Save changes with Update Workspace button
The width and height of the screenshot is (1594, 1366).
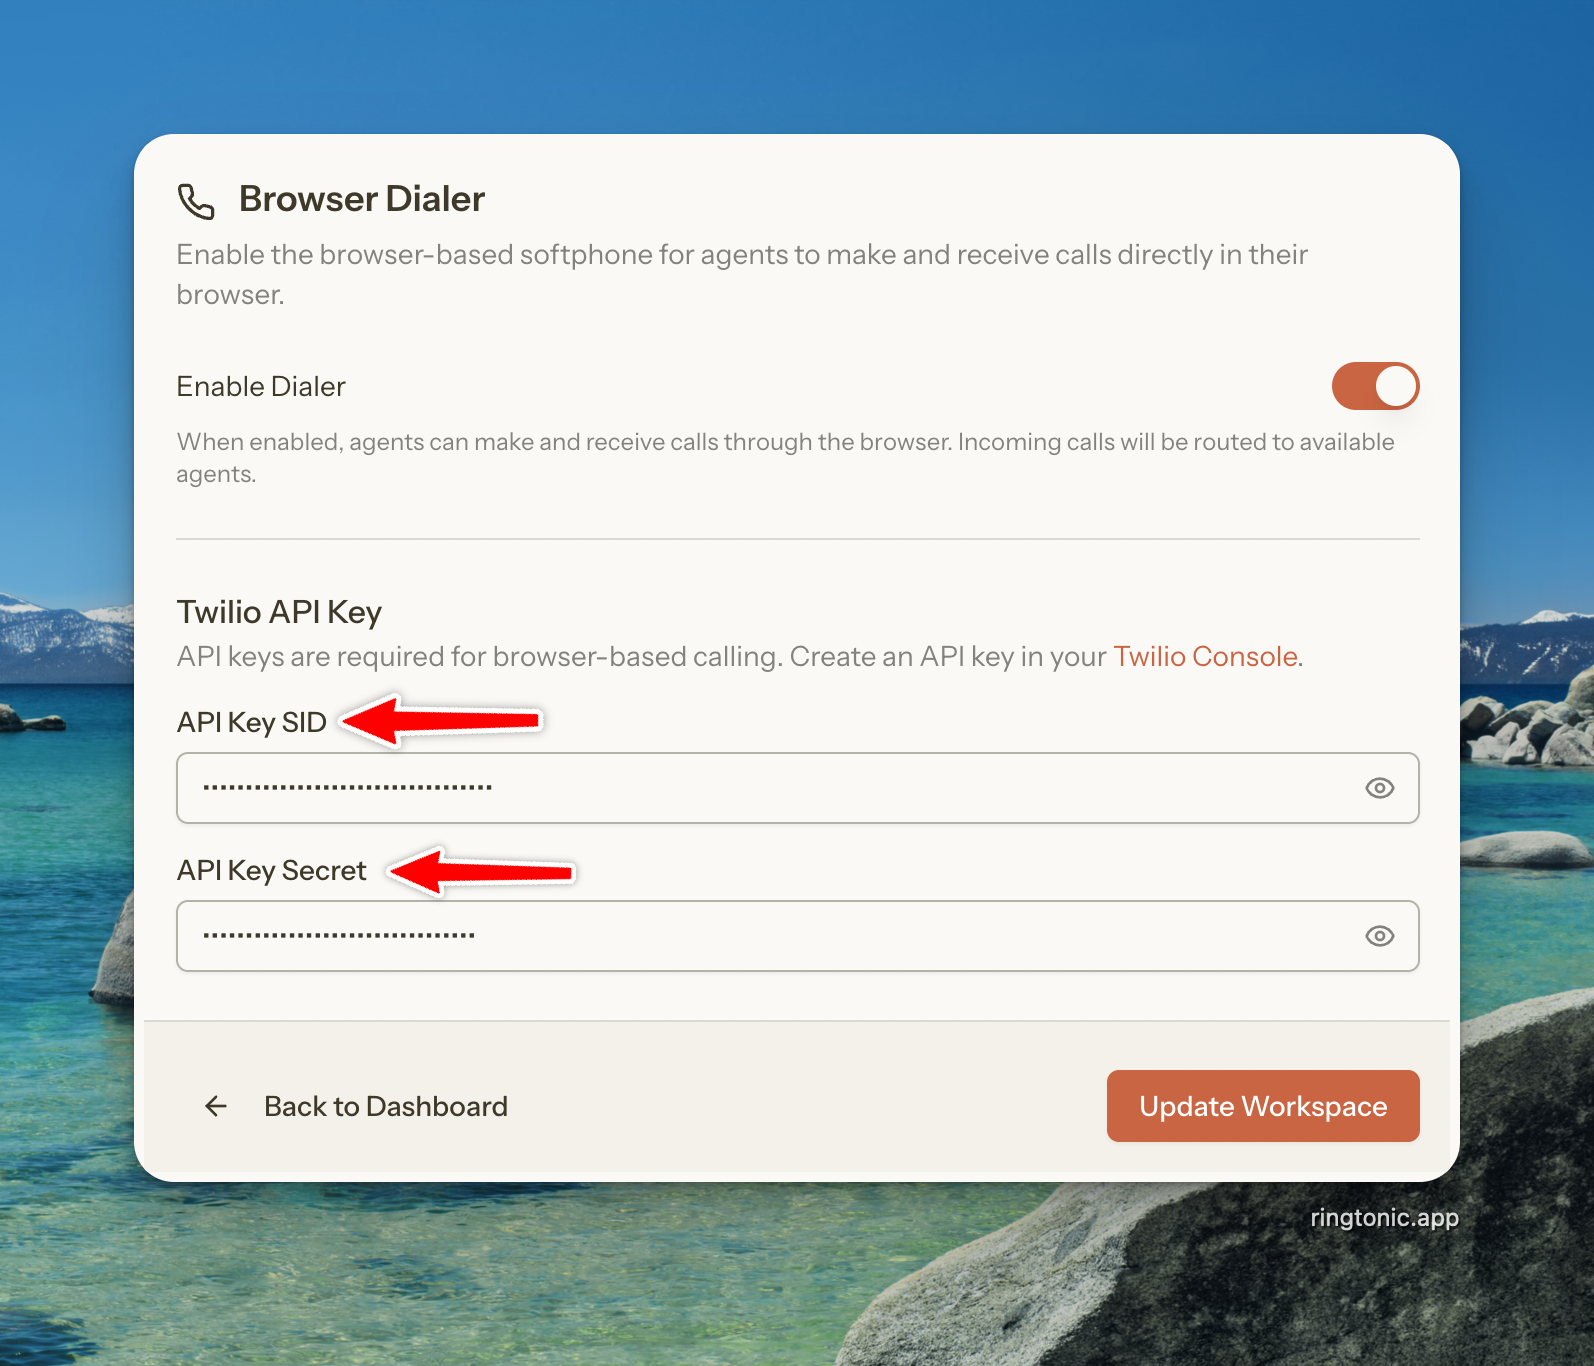pyautogui.click(x=1263, y=1106)
